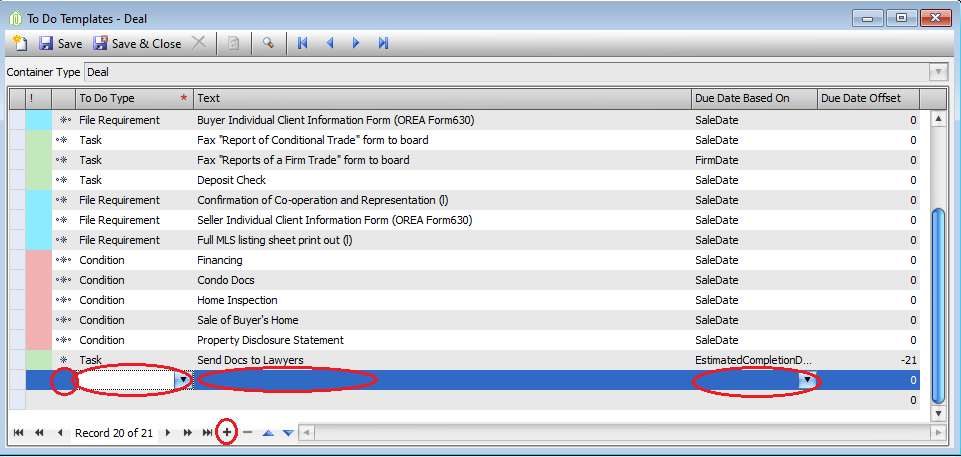The image size is (961, 457).
Task: Click status icon of Financing row
Action: point(63,260)
